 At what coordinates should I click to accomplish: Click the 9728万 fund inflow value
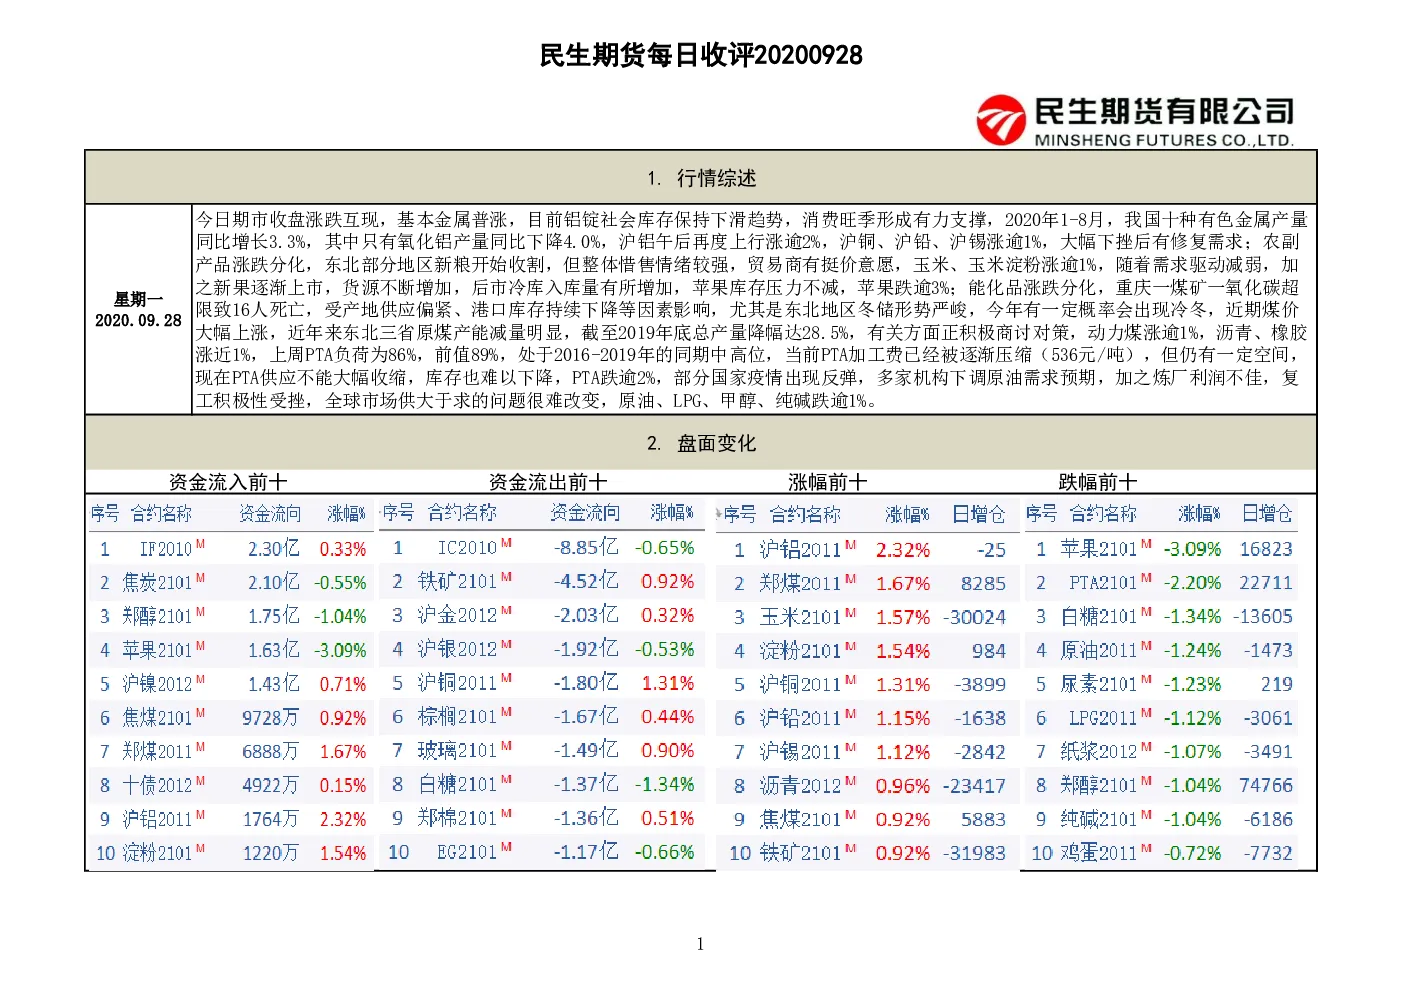[270, 718]
